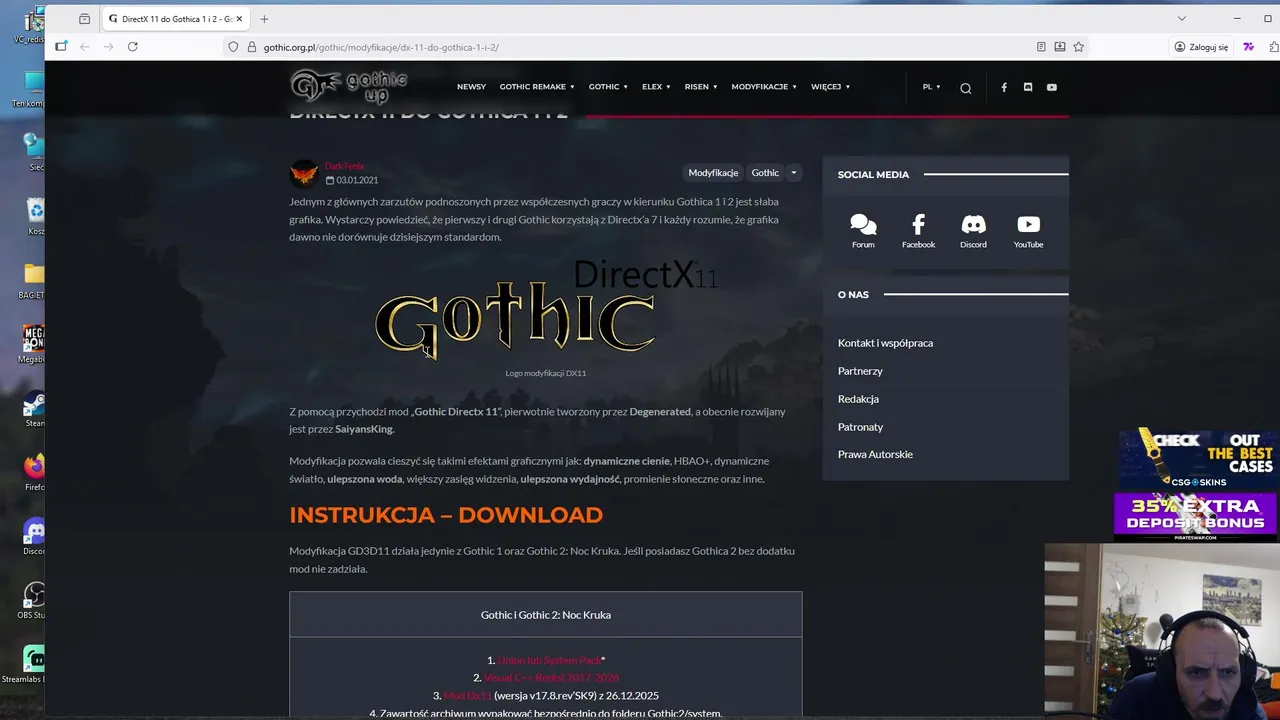Click the Mod Dx11 download link

[467, 695]
